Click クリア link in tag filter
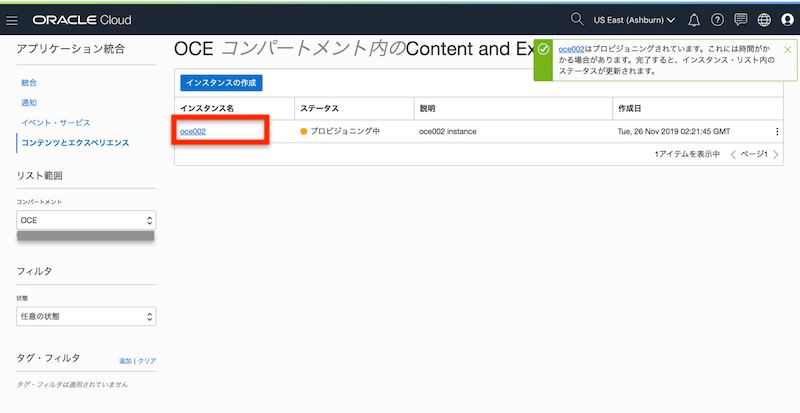 pos(146,361)
